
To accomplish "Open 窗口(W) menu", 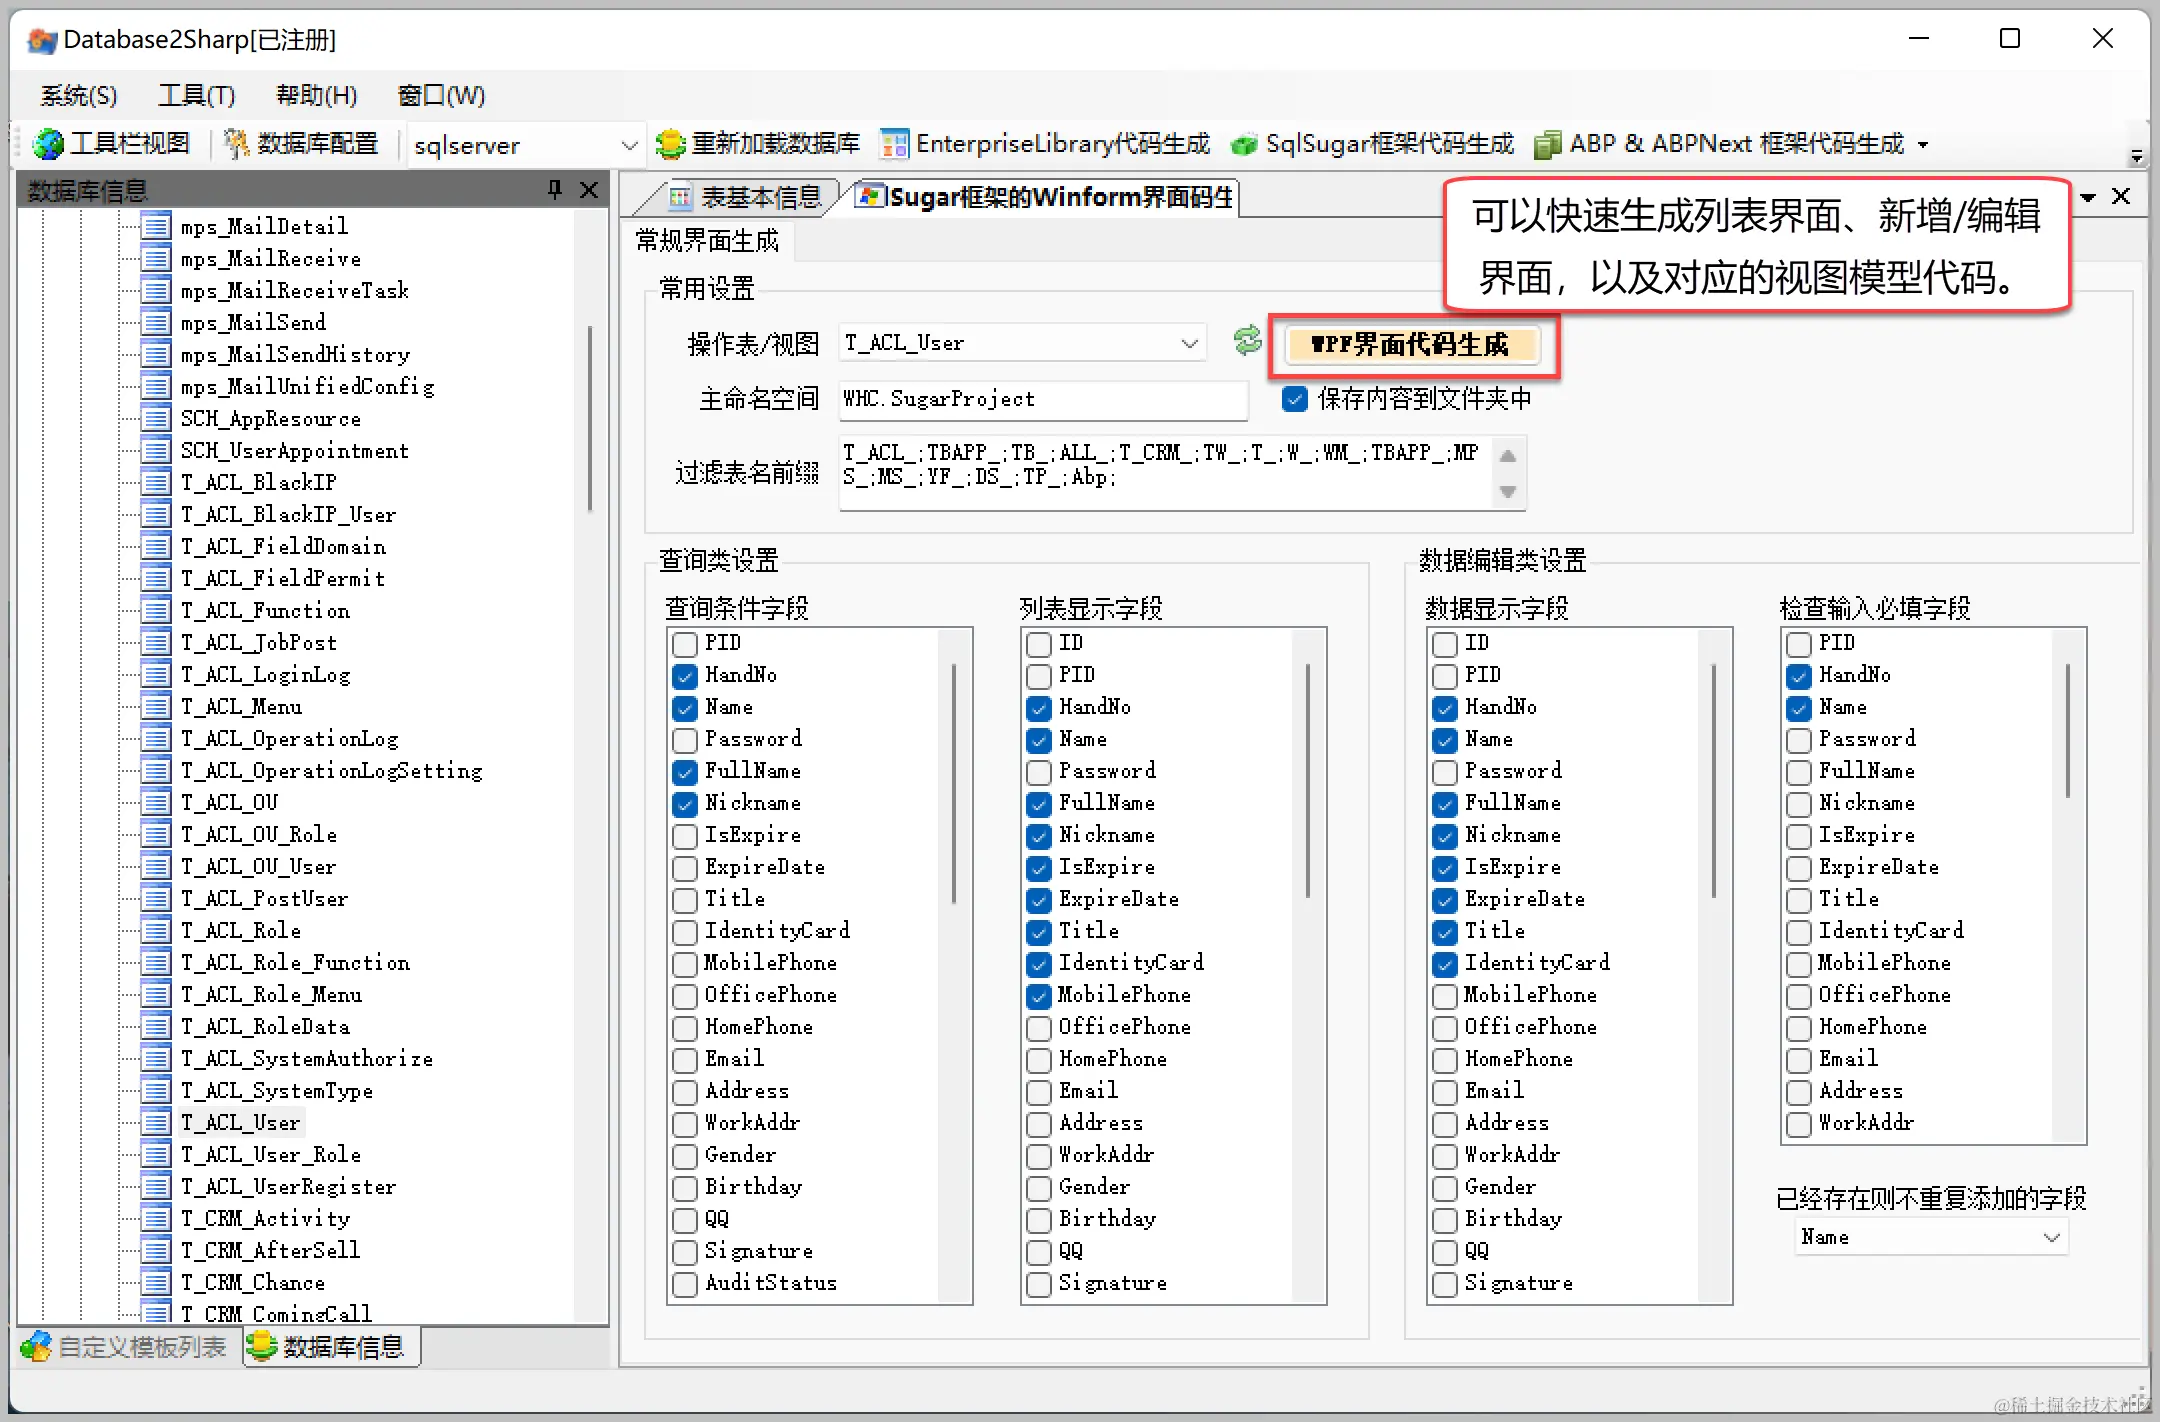I will click(441, 95).
